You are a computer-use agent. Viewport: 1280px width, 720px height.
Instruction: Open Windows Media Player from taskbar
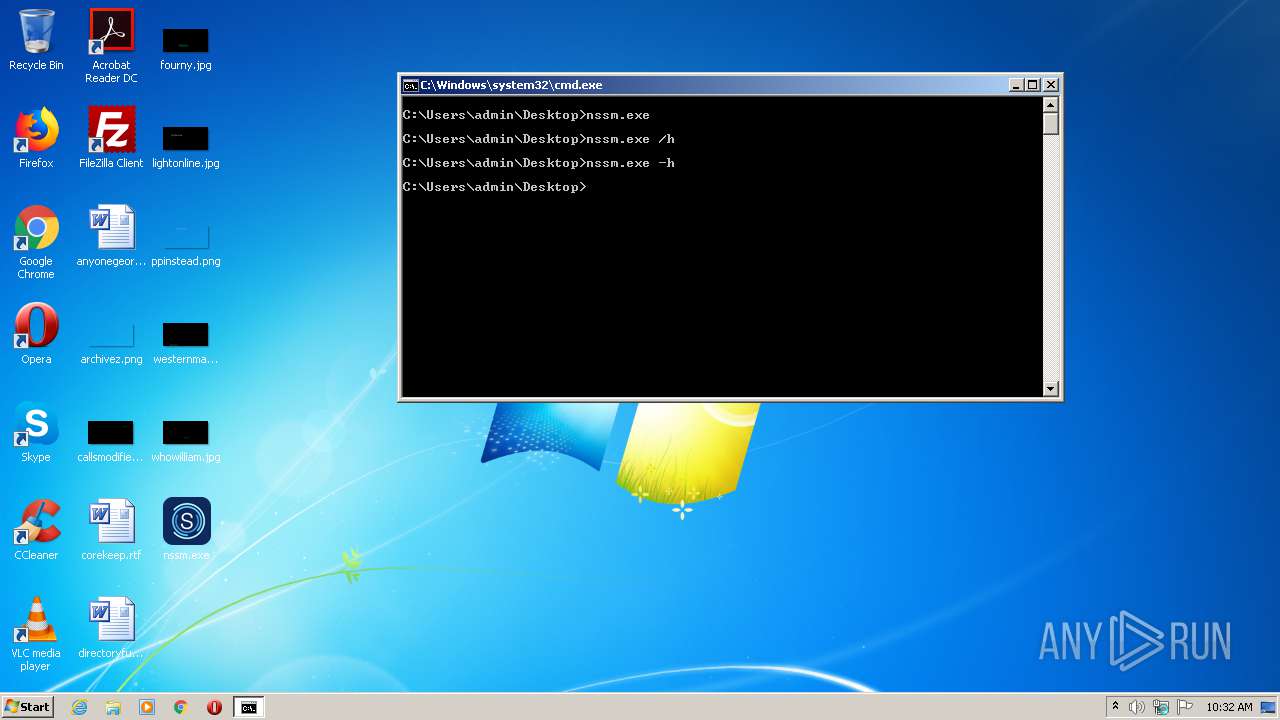coord(147,707)
